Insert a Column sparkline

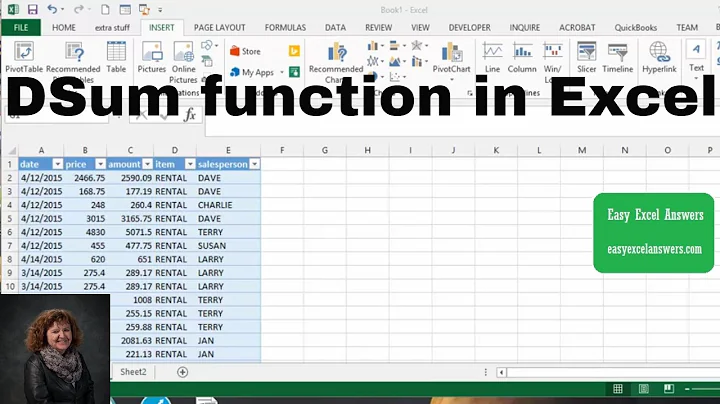tap(522, 57)
